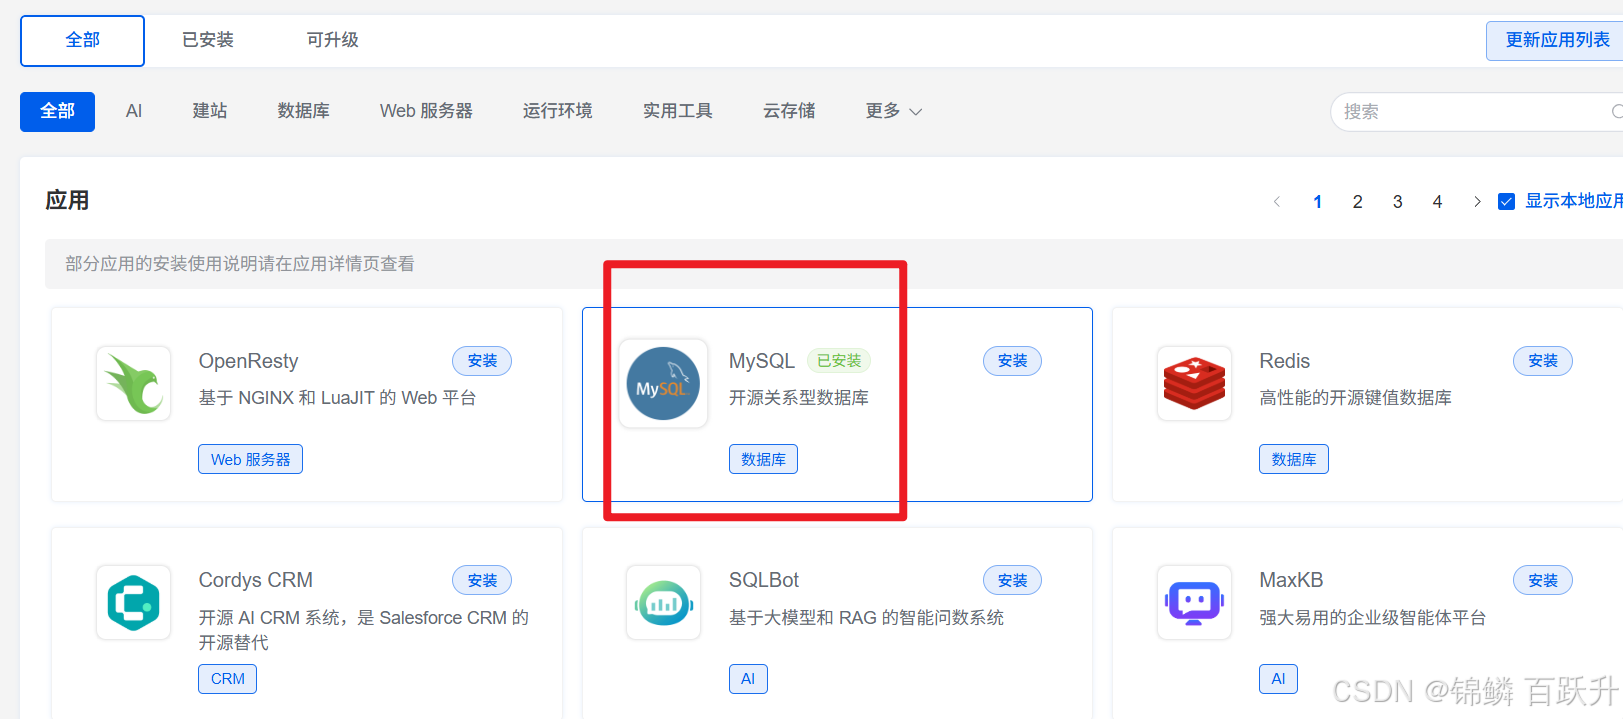Install OpenResty with its 安装 button
The width and height of the screenshot is (1623, 719).
click(482, 361)
